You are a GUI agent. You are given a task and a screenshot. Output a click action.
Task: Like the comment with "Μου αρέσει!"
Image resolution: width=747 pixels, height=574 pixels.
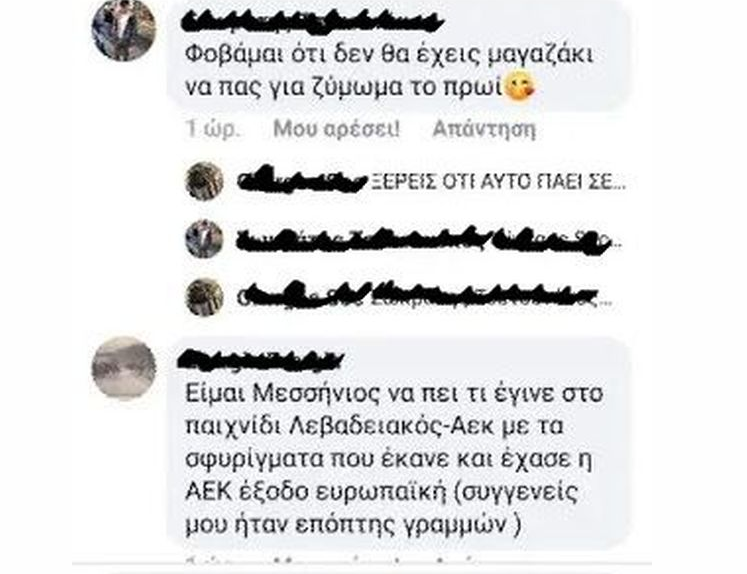pos(336,129)
